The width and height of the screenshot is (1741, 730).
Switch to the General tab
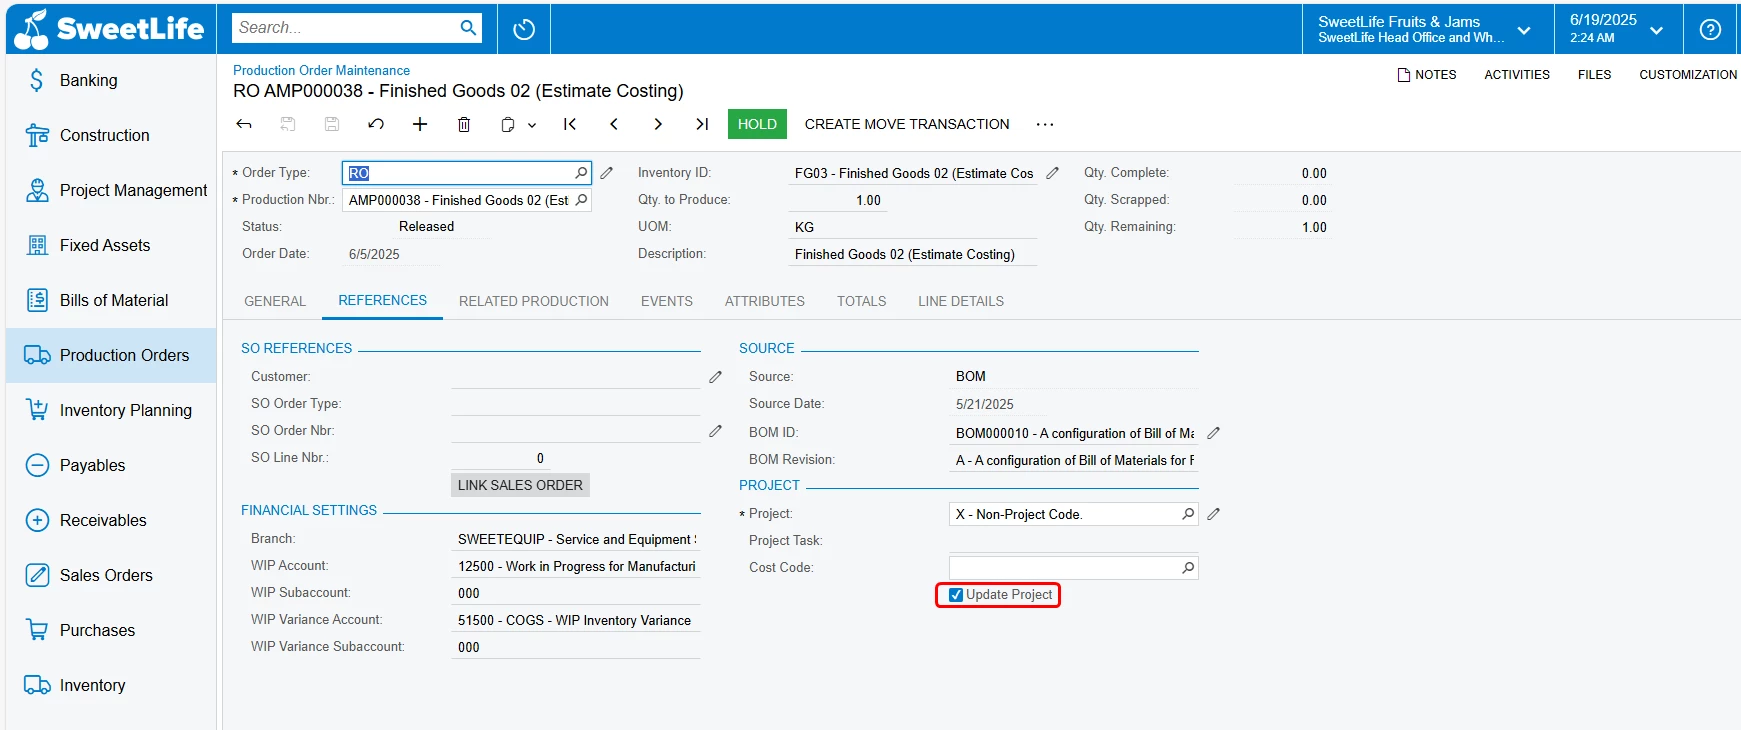[x=275, y=301]
